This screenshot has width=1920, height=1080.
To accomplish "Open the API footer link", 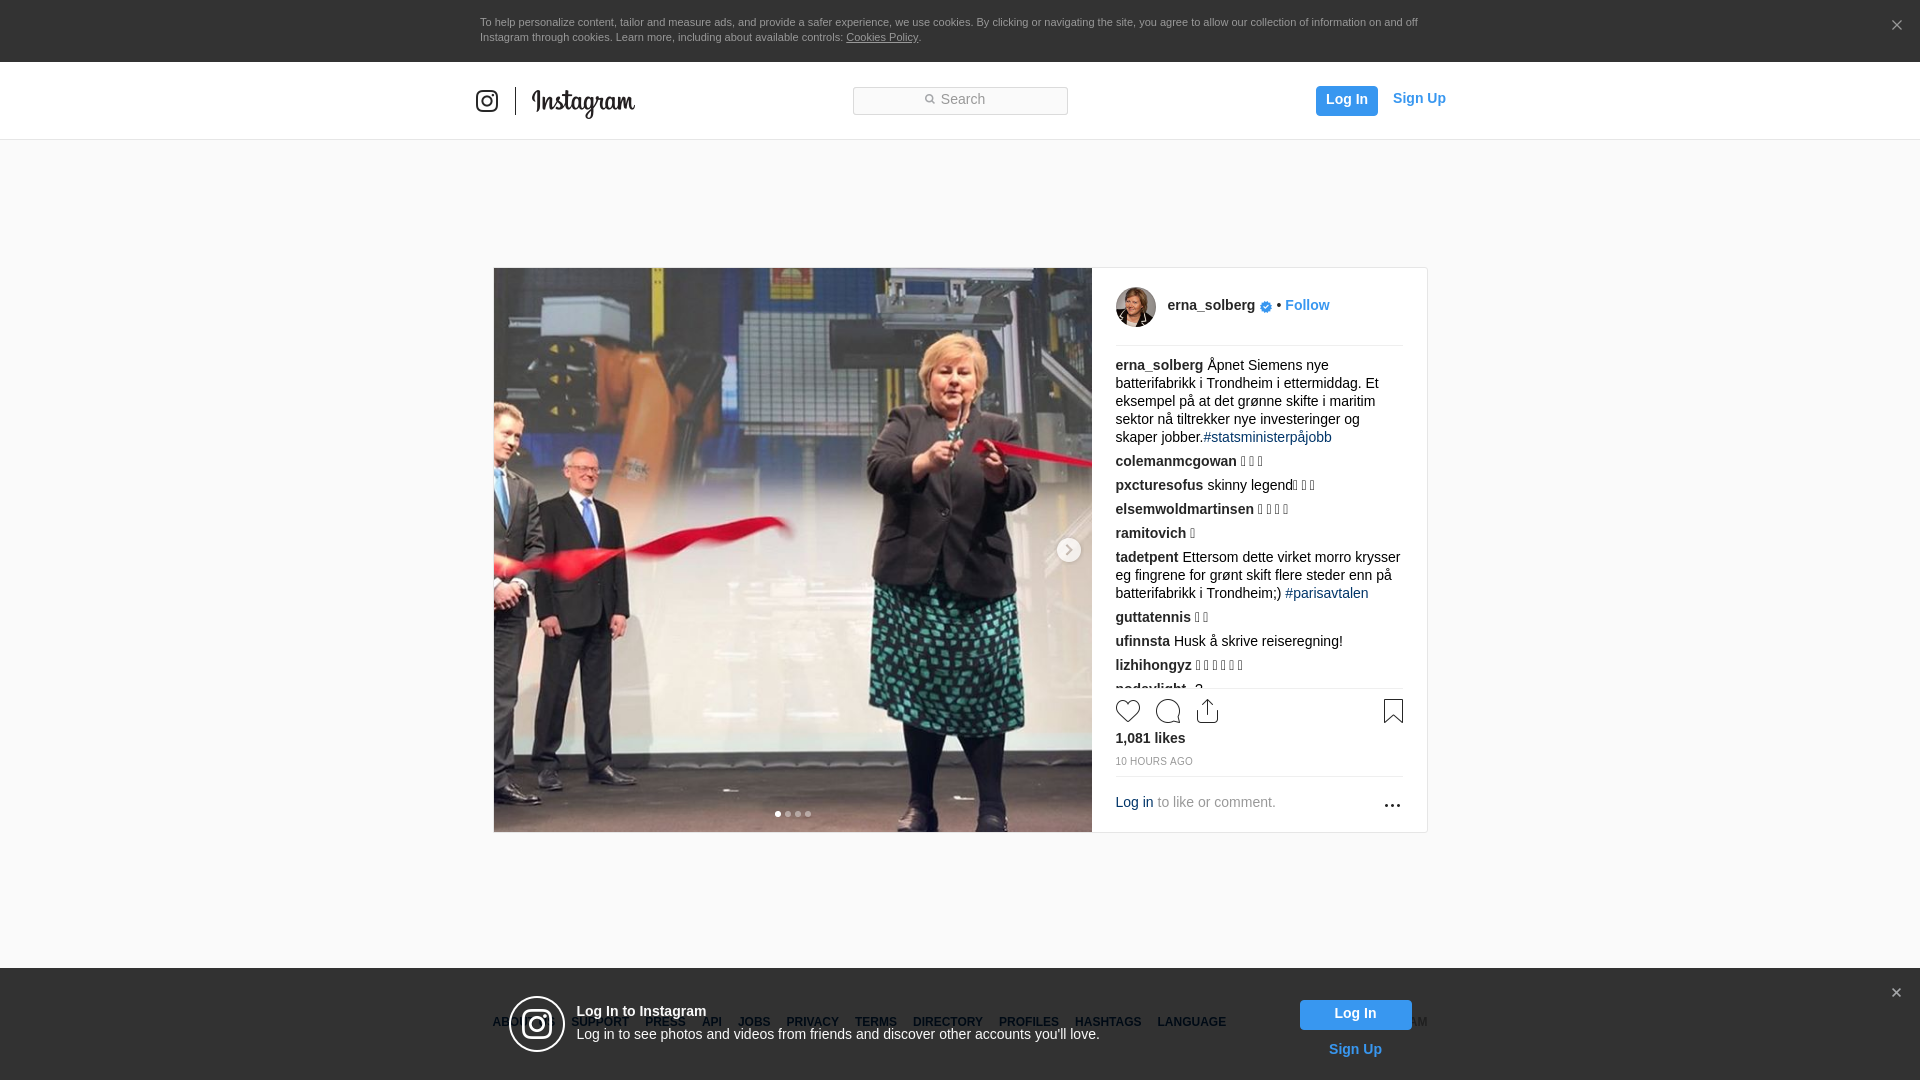I will point(711,1022).
